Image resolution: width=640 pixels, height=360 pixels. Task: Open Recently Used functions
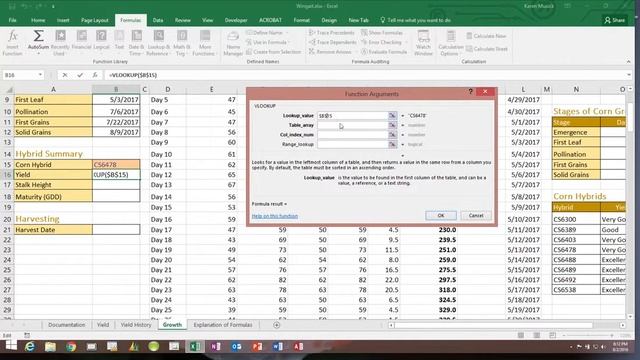60,42
